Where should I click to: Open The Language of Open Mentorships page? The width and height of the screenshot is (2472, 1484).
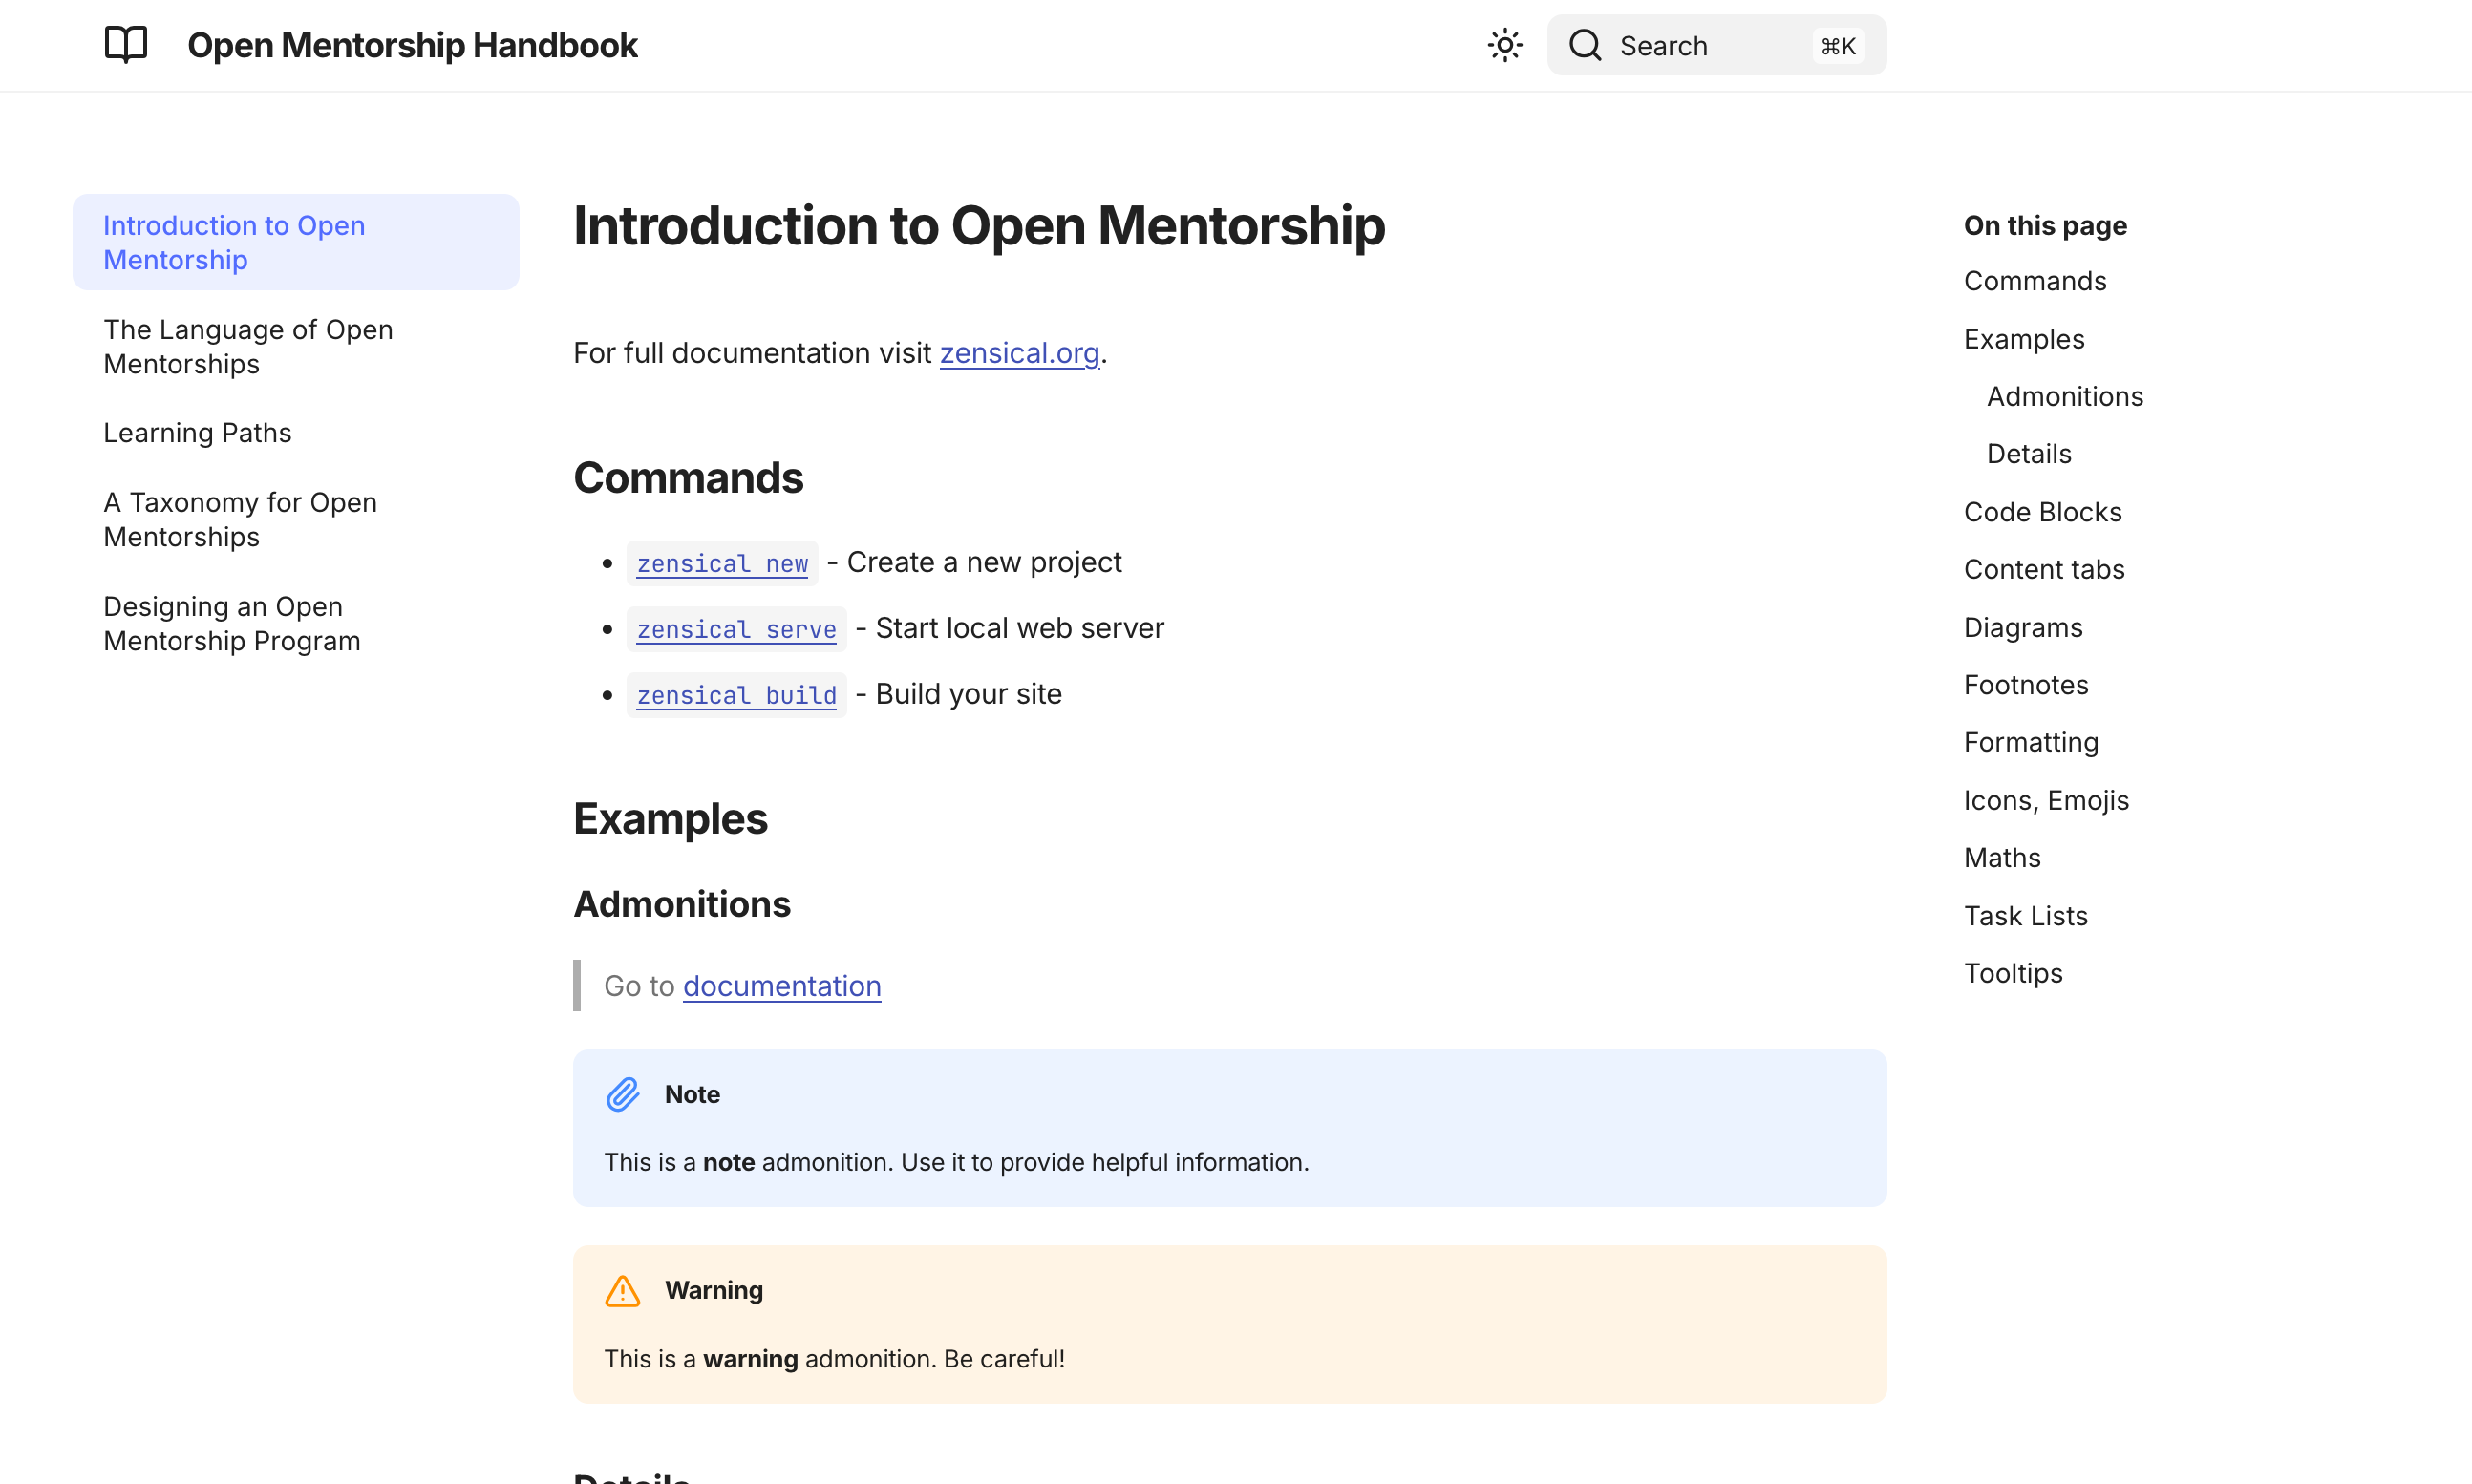click(x=248, y=346)
